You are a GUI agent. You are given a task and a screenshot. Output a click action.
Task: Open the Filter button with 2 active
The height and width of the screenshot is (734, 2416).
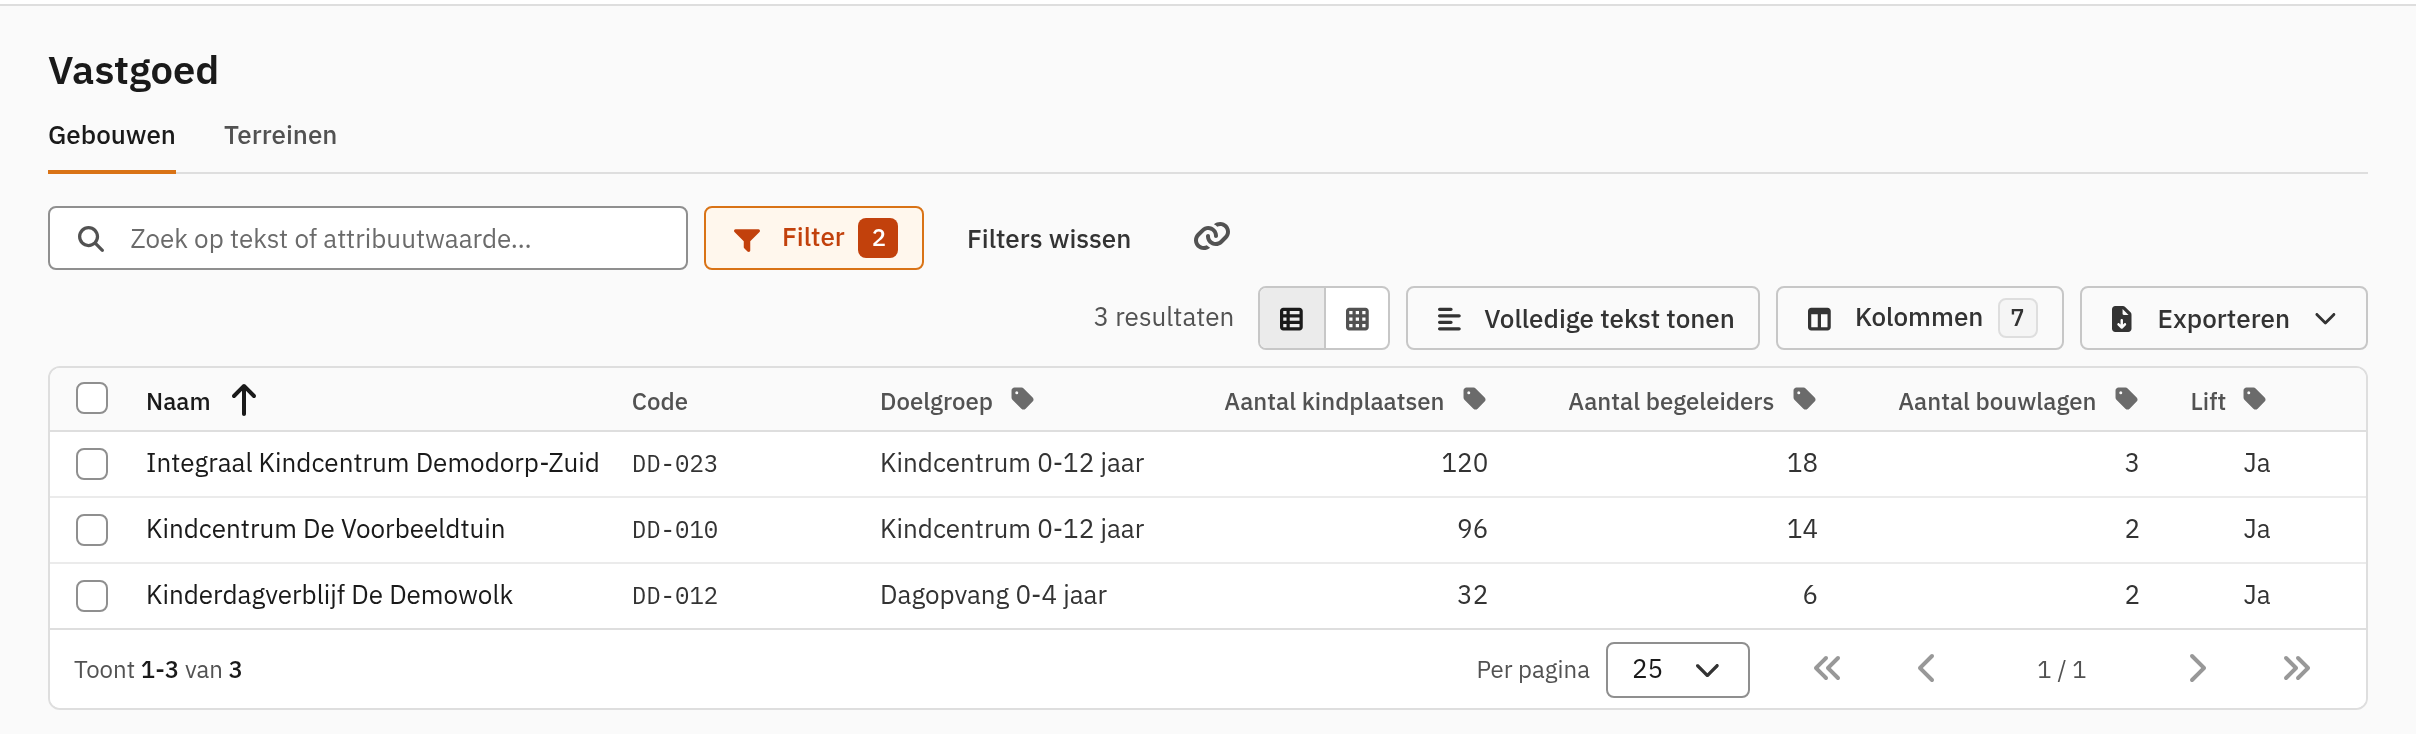[813, 238]
